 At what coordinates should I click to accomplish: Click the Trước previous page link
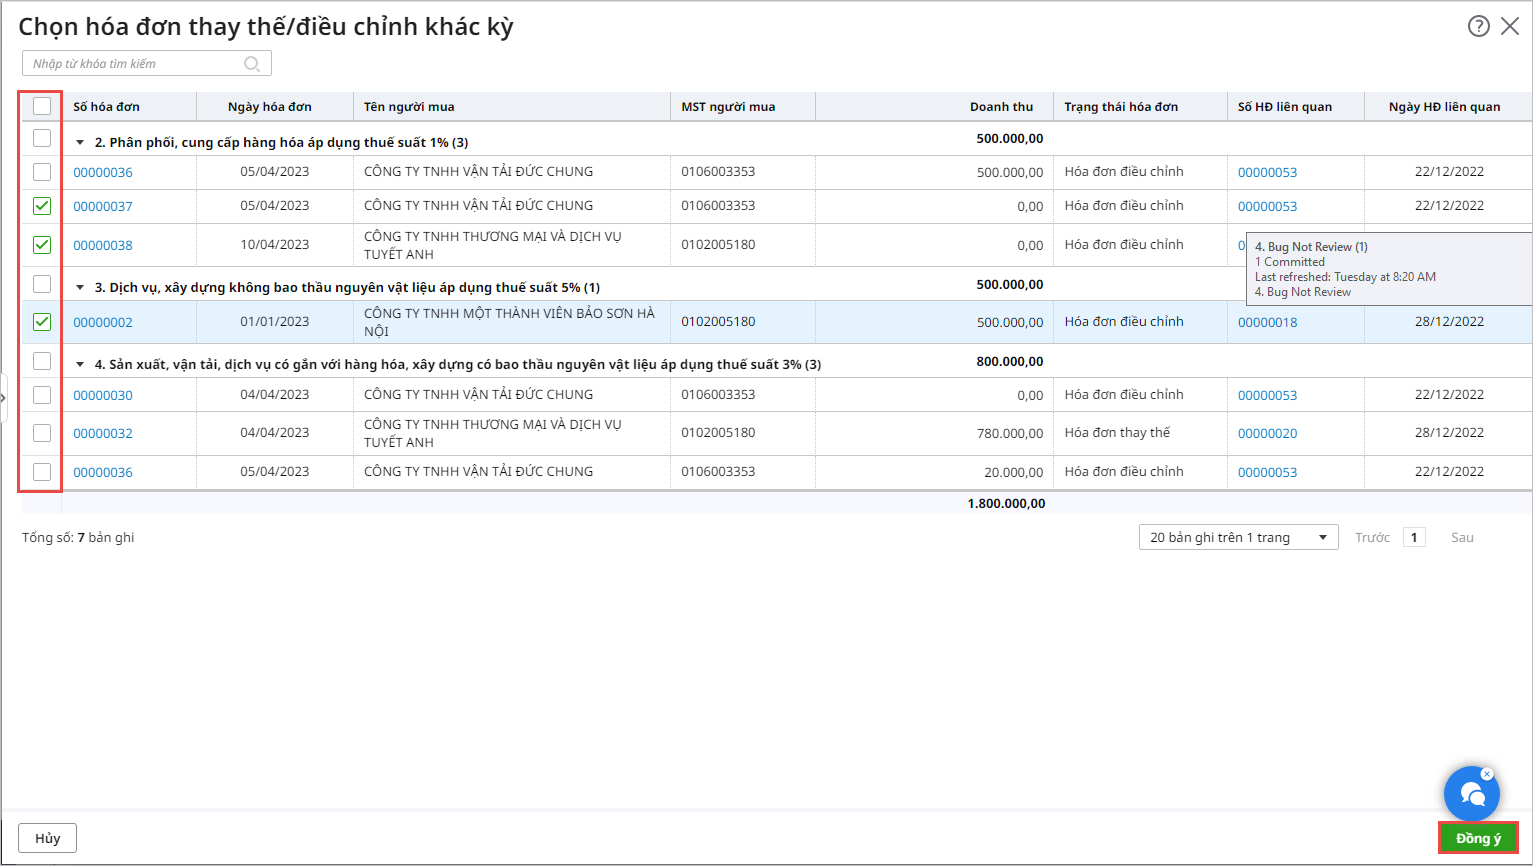(x=1372, y=537)
